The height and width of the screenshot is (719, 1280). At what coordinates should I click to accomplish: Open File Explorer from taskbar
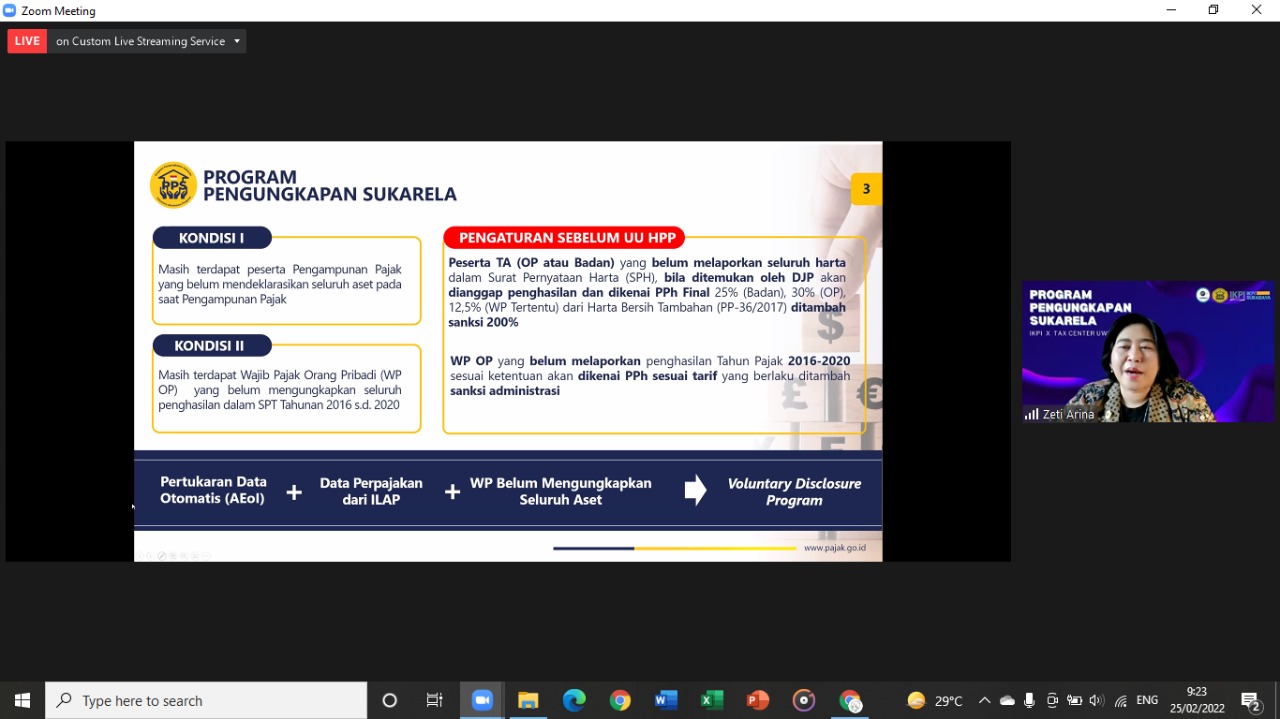tap(528, 700)
